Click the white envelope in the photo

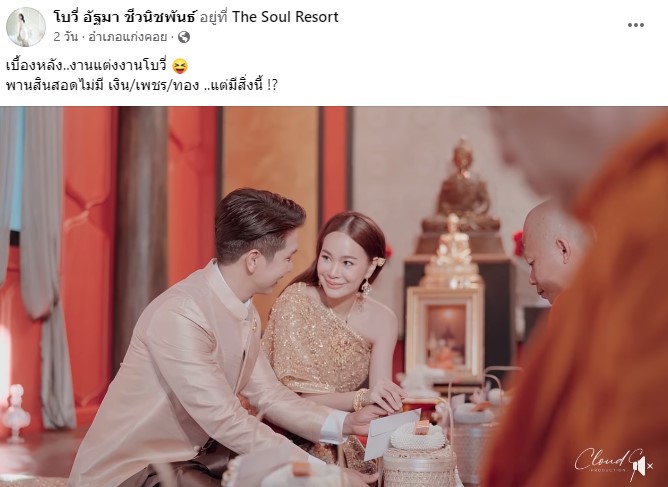(x=388, y=434)
